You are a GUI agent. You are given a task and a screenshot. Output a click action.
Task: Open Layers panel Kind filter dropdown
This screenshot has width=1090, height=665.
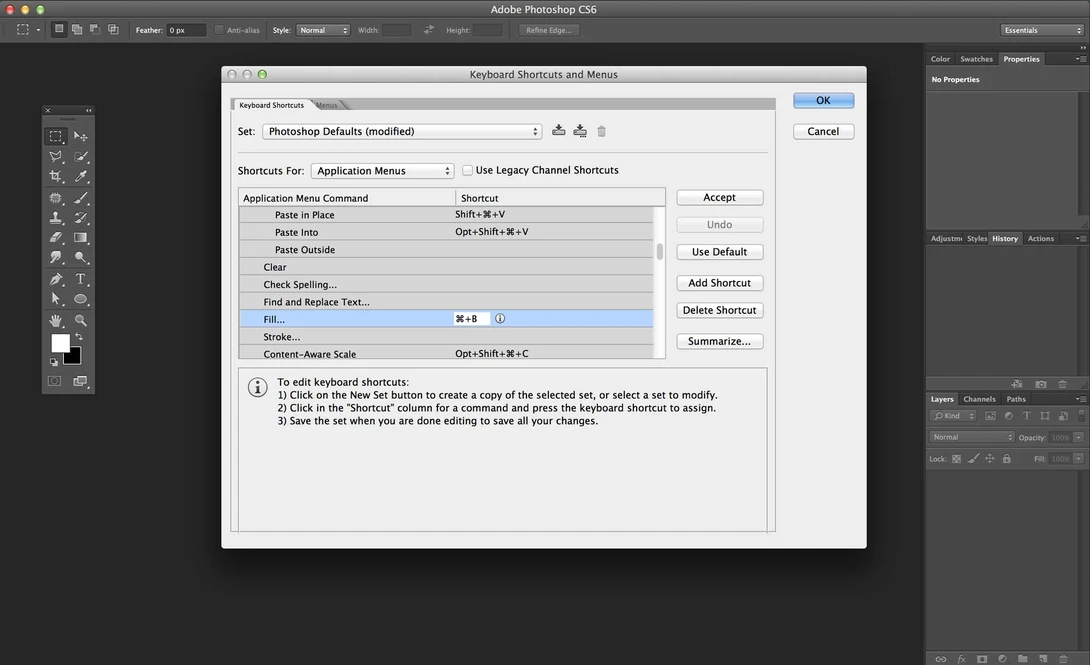tap(953, 416)
